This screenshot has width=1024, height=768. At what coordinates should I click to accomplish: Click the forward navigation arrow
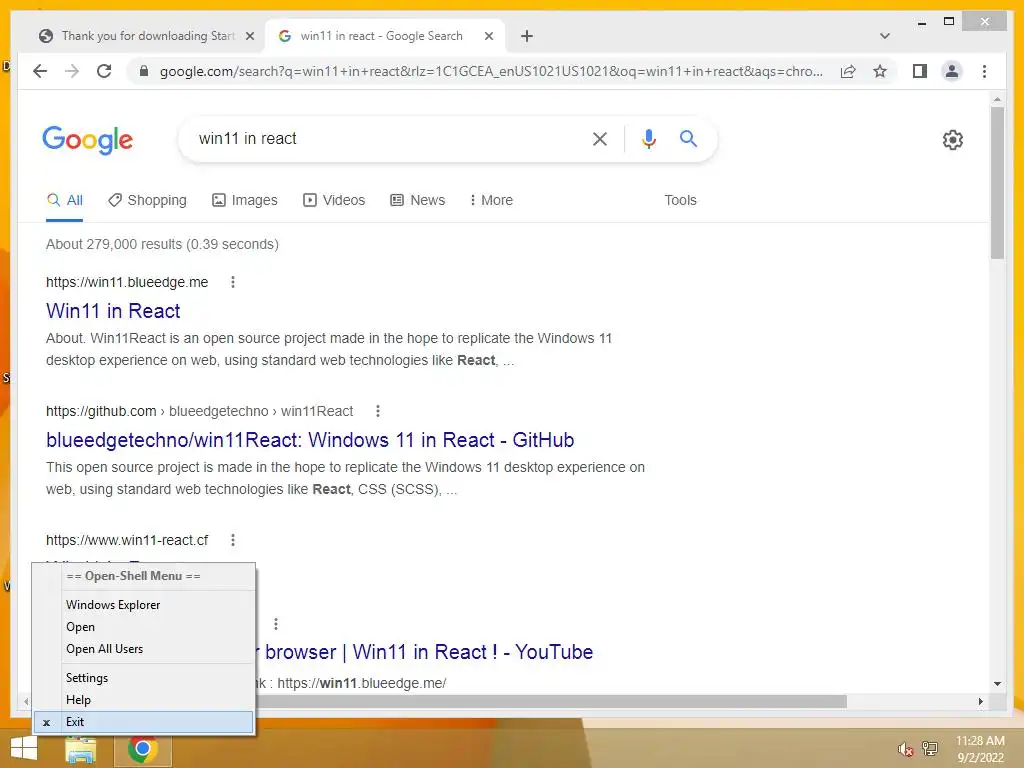pyautogui.click(x=72, y=71)
